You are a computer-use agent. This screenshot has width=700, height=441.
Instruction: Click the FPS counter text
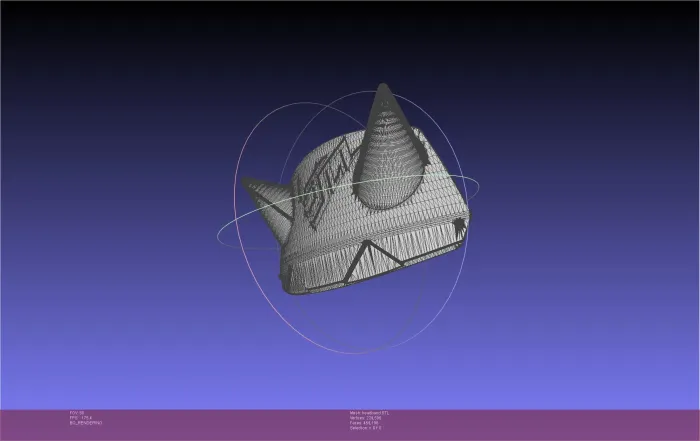[76, 417]
